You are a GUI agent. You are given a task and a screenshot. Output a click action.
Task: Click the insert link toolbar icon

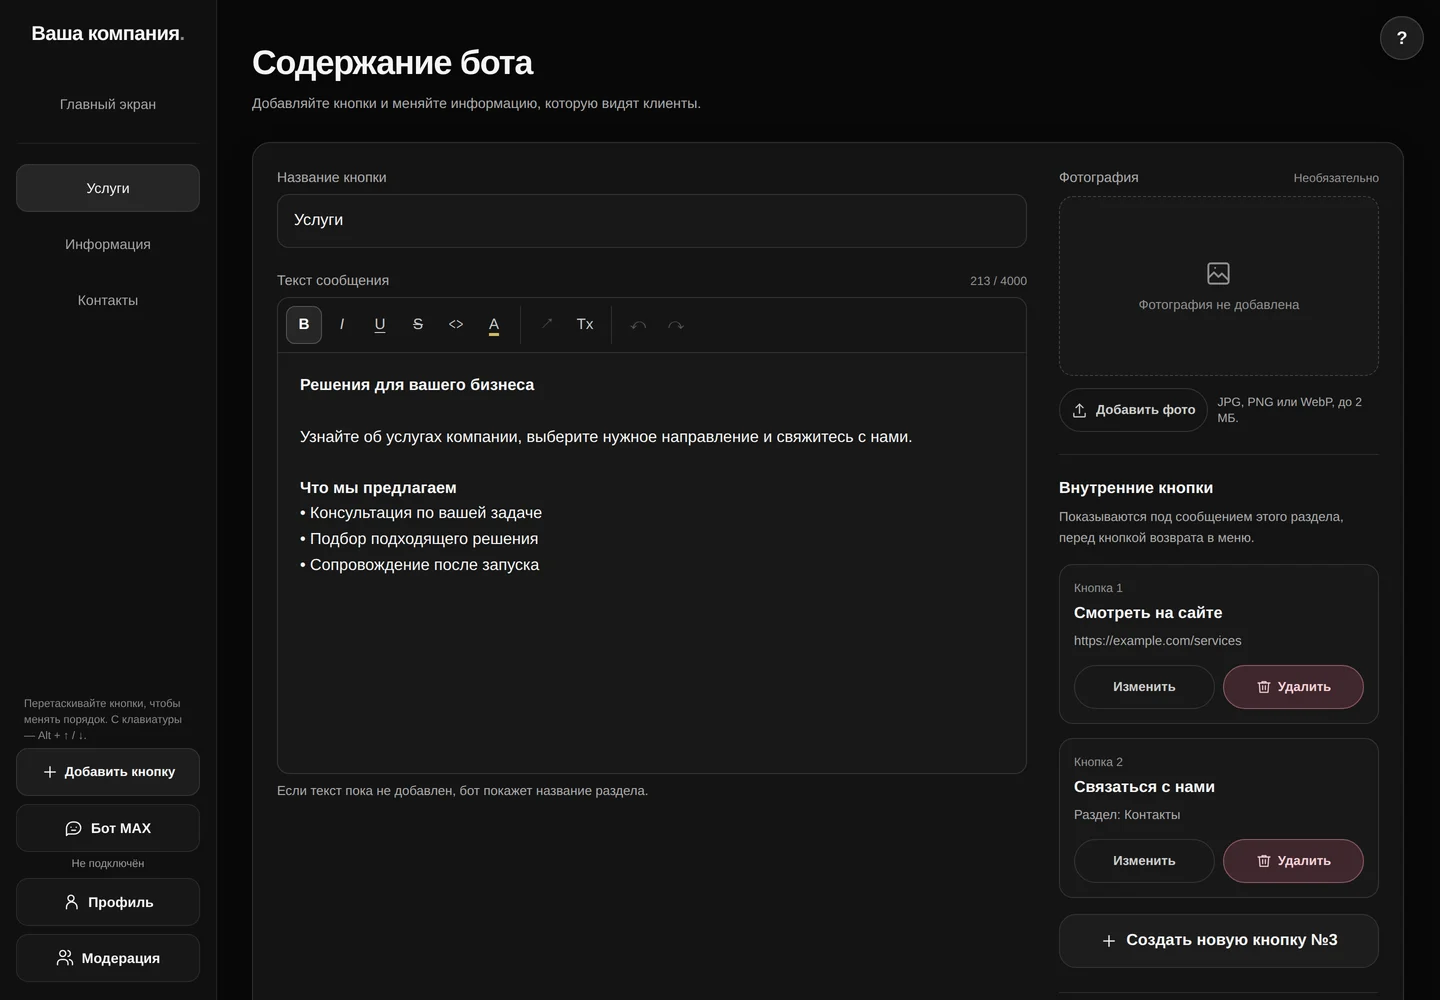coord(547,325)
